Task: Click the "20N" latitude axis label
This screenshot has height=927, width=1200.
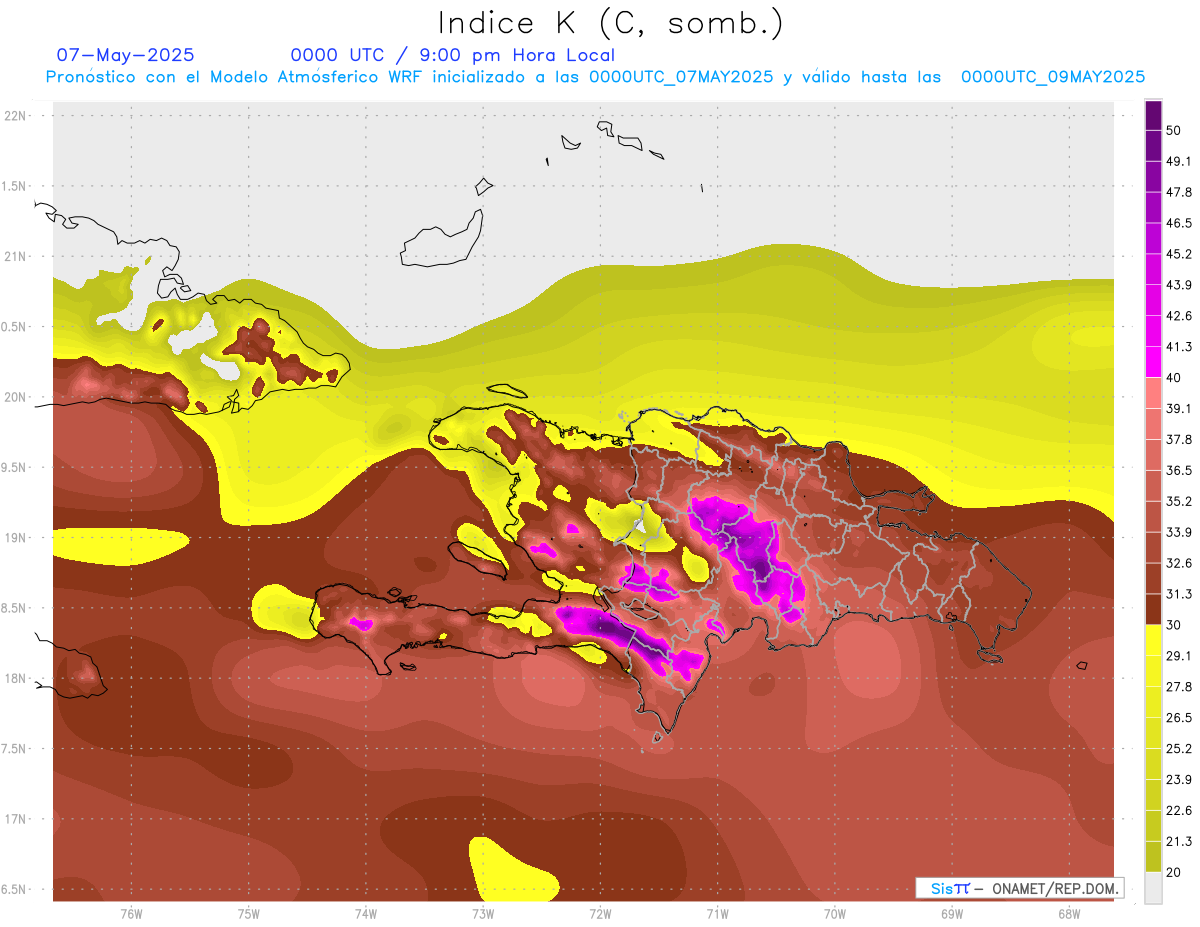Action: (17, 397)
